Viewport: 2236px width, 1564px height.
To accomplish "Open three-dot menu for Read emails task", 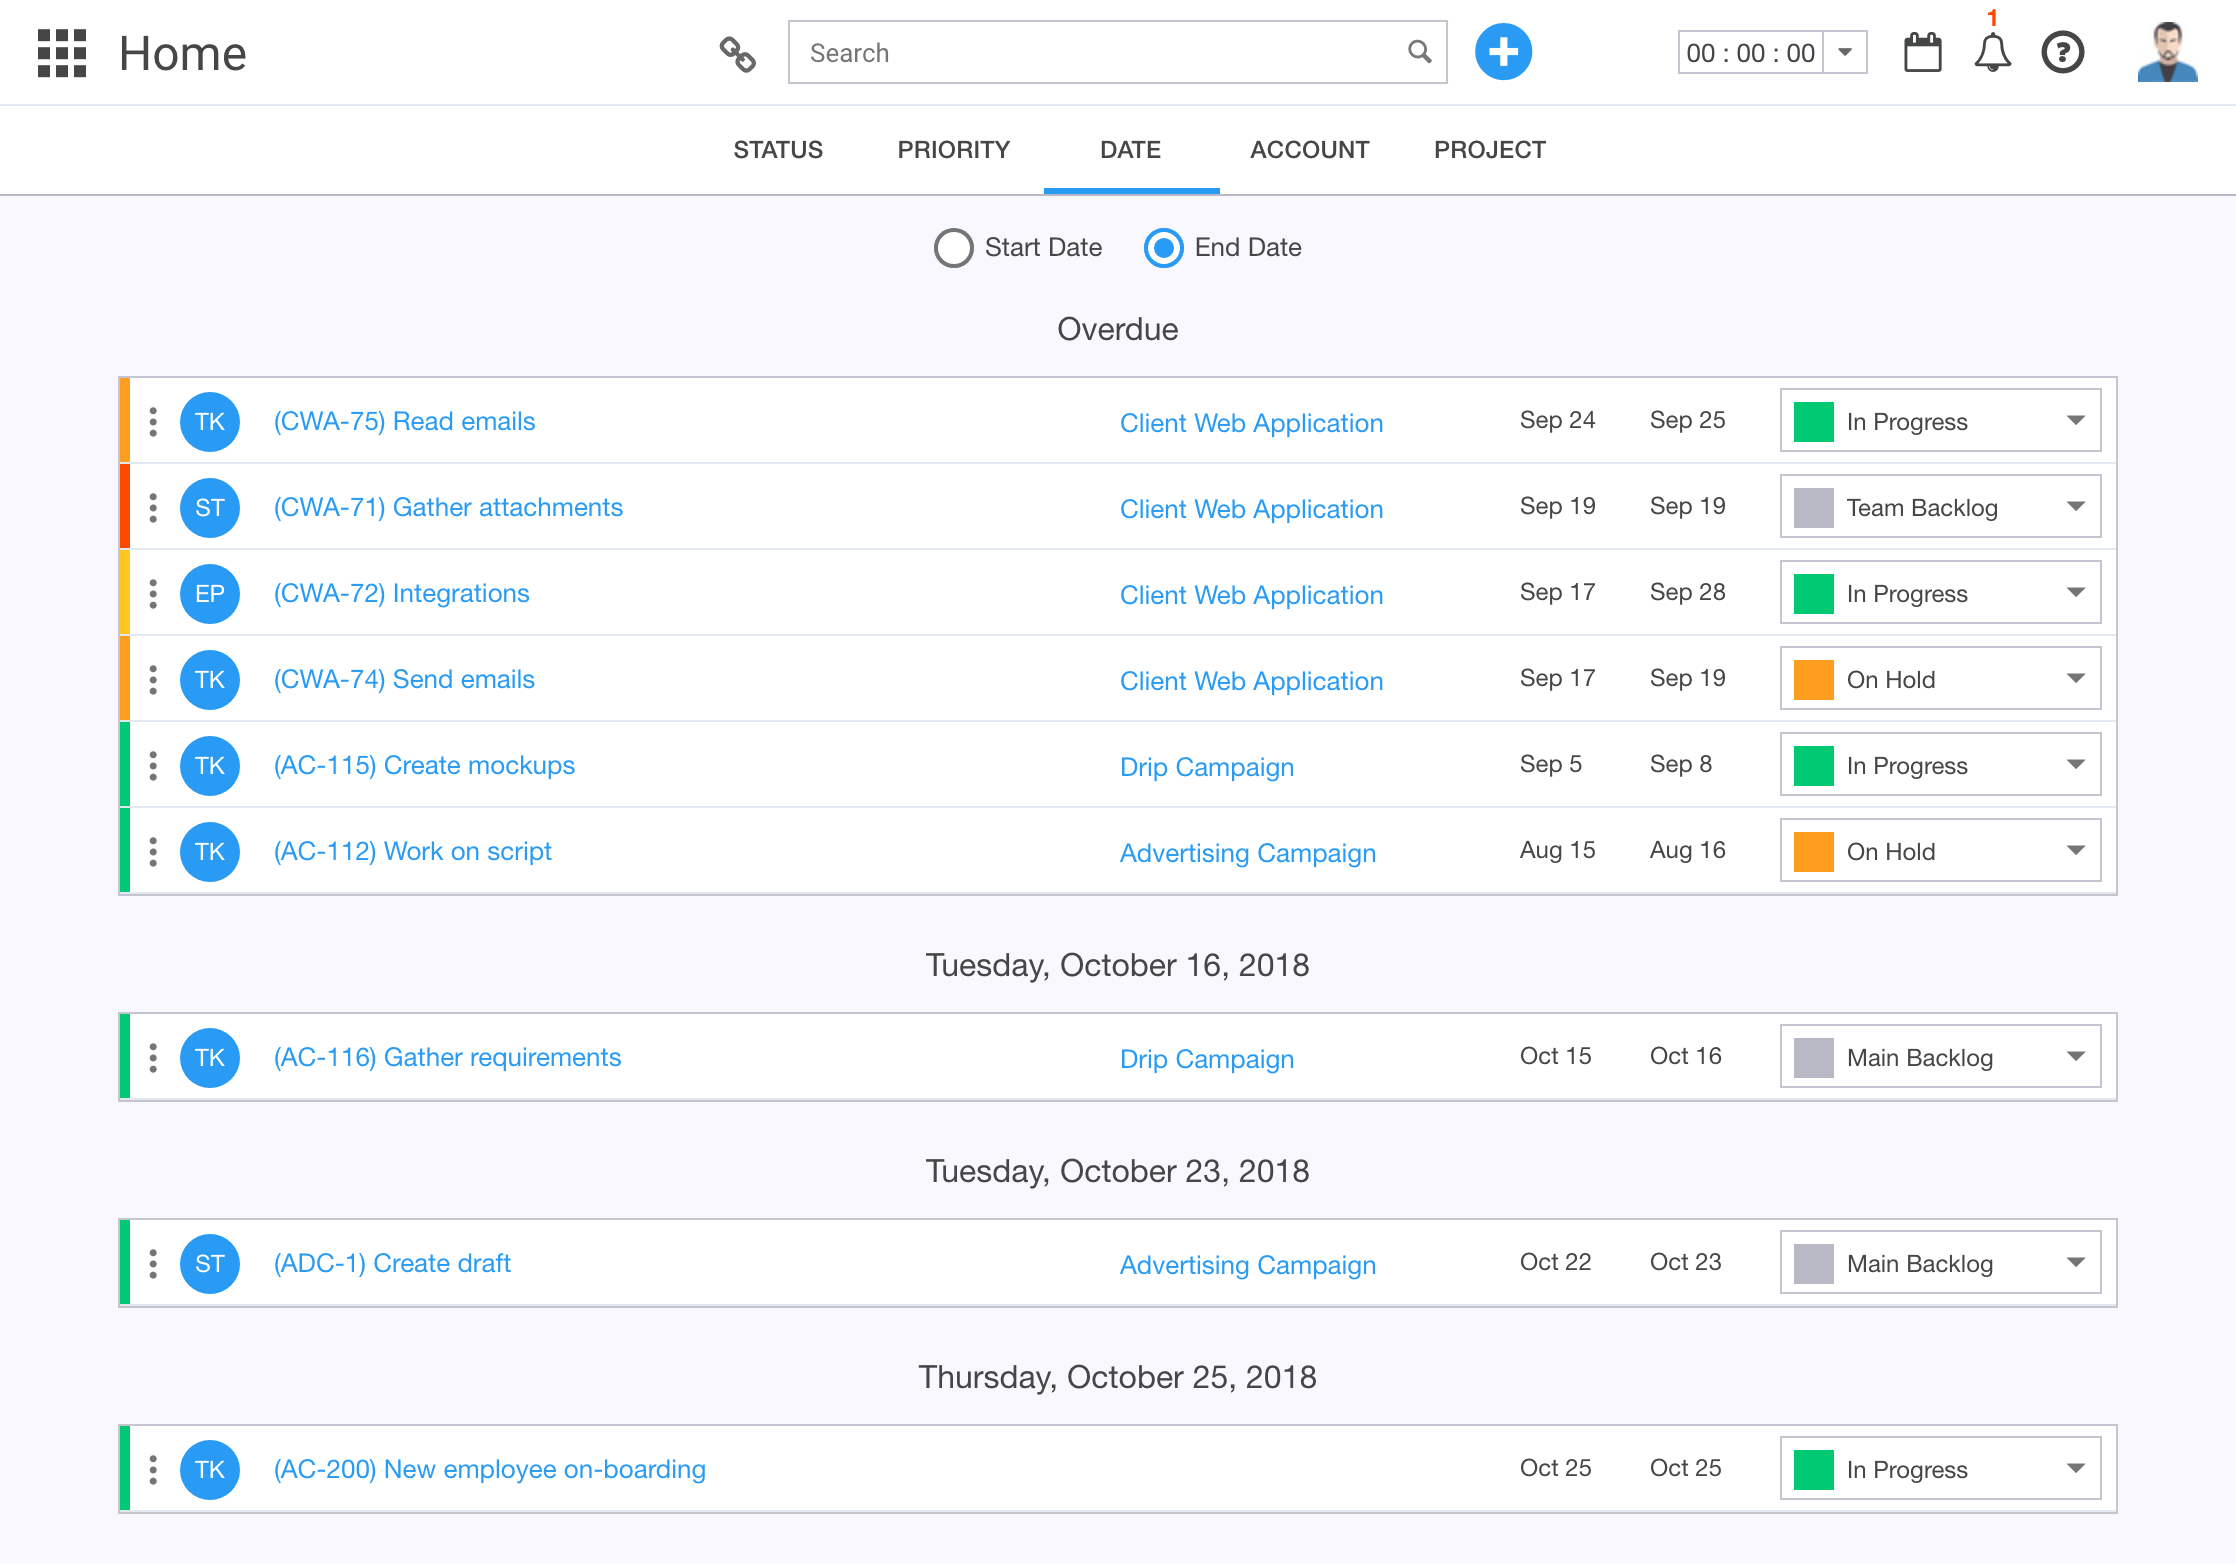I will (153, 422).
